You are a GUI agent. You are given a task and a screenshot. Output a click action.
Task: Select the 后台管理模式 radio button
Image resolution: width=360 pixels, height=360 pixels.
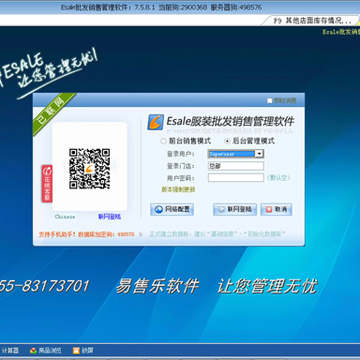click(228, 141)
